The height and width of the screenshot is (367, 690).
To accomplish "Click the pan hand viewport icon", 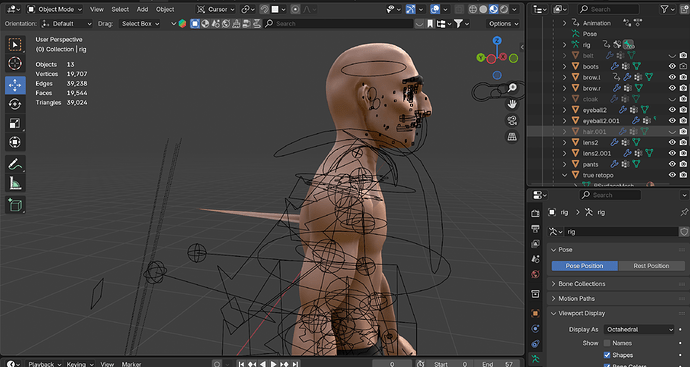I will pyautogui.click(x=512, y=104).
